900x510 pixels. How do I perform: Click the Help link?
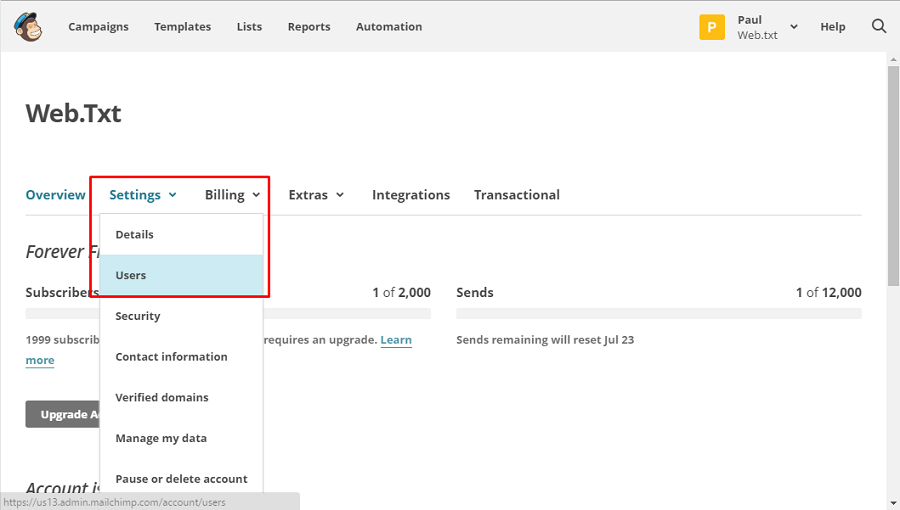click(832, 26)
